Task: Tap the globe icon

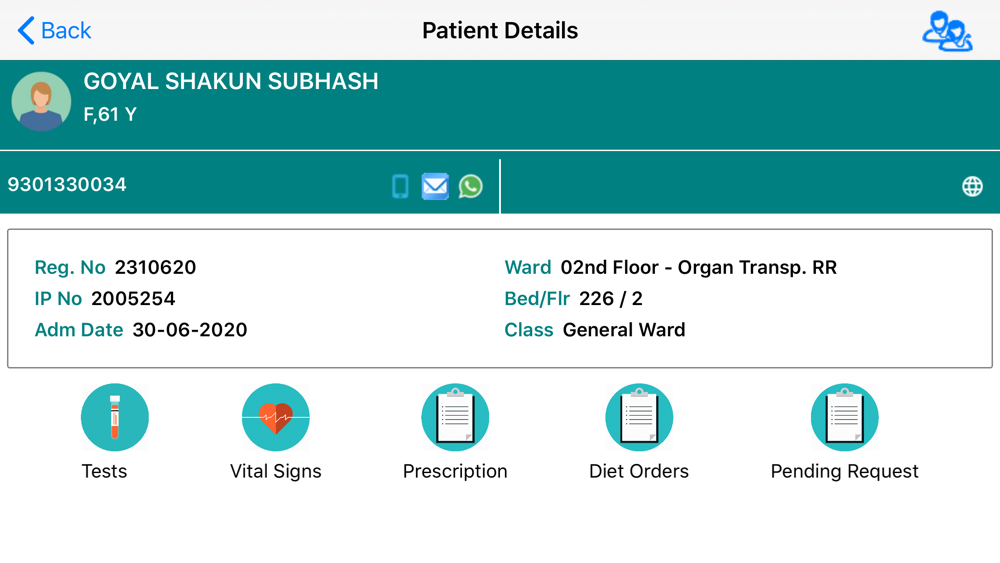Action: click(x=972, y=186)
